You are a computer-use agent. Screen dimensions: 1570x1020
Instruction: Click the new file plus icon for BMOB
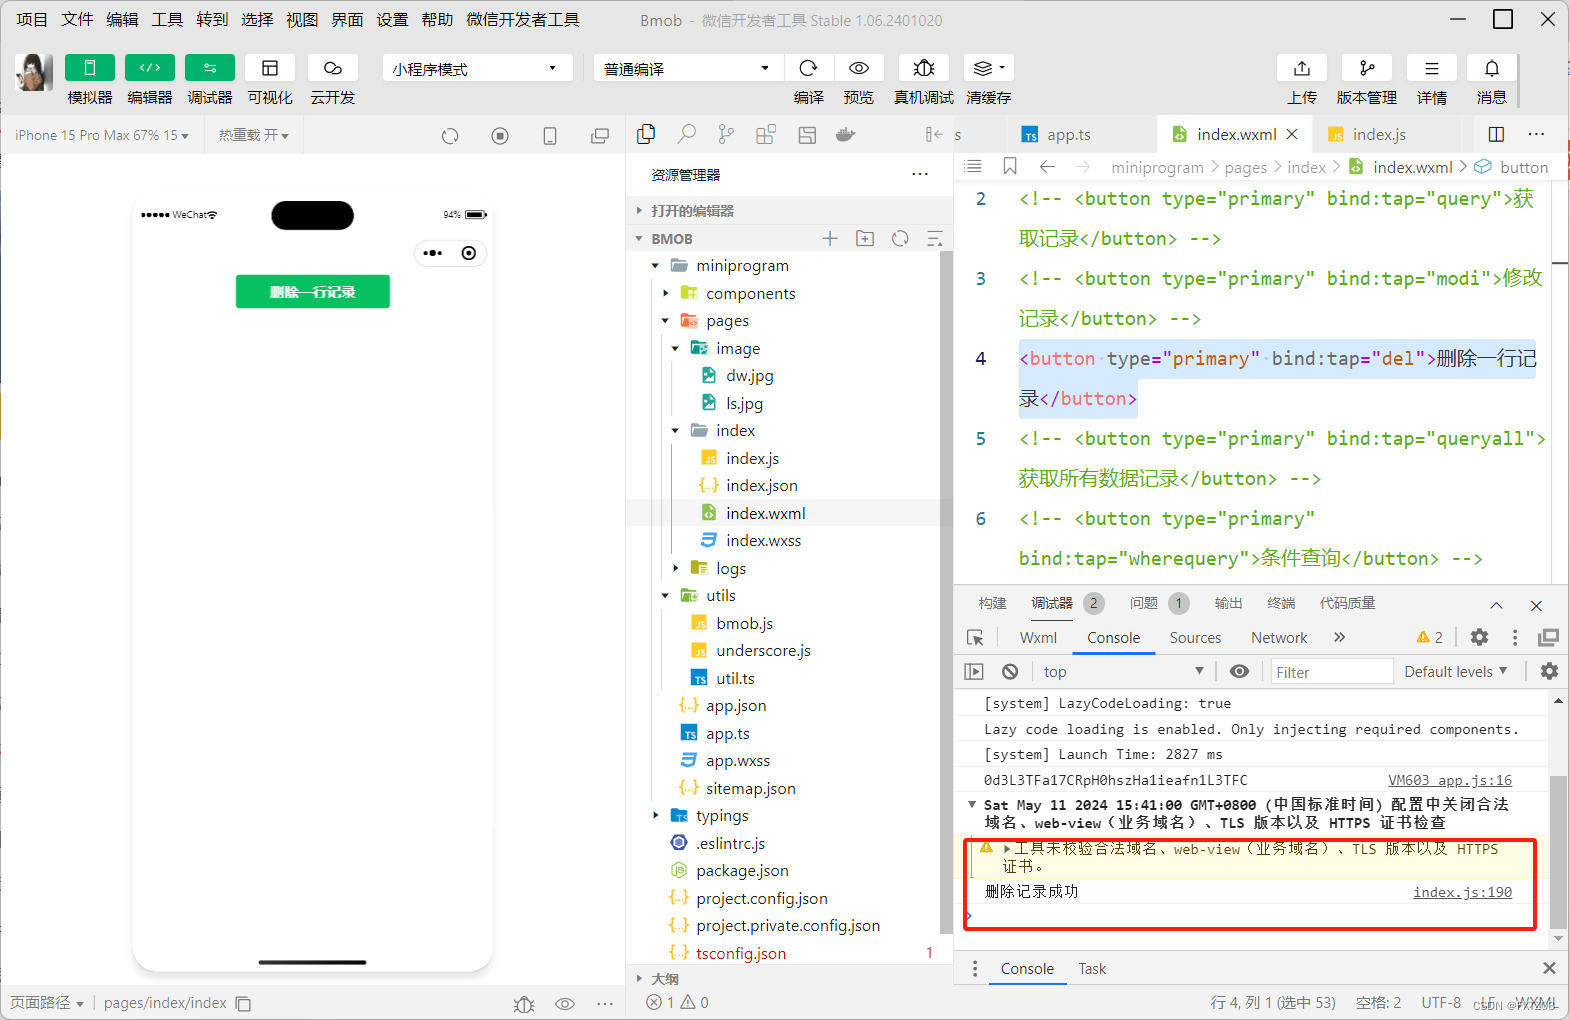click(830, 238)
